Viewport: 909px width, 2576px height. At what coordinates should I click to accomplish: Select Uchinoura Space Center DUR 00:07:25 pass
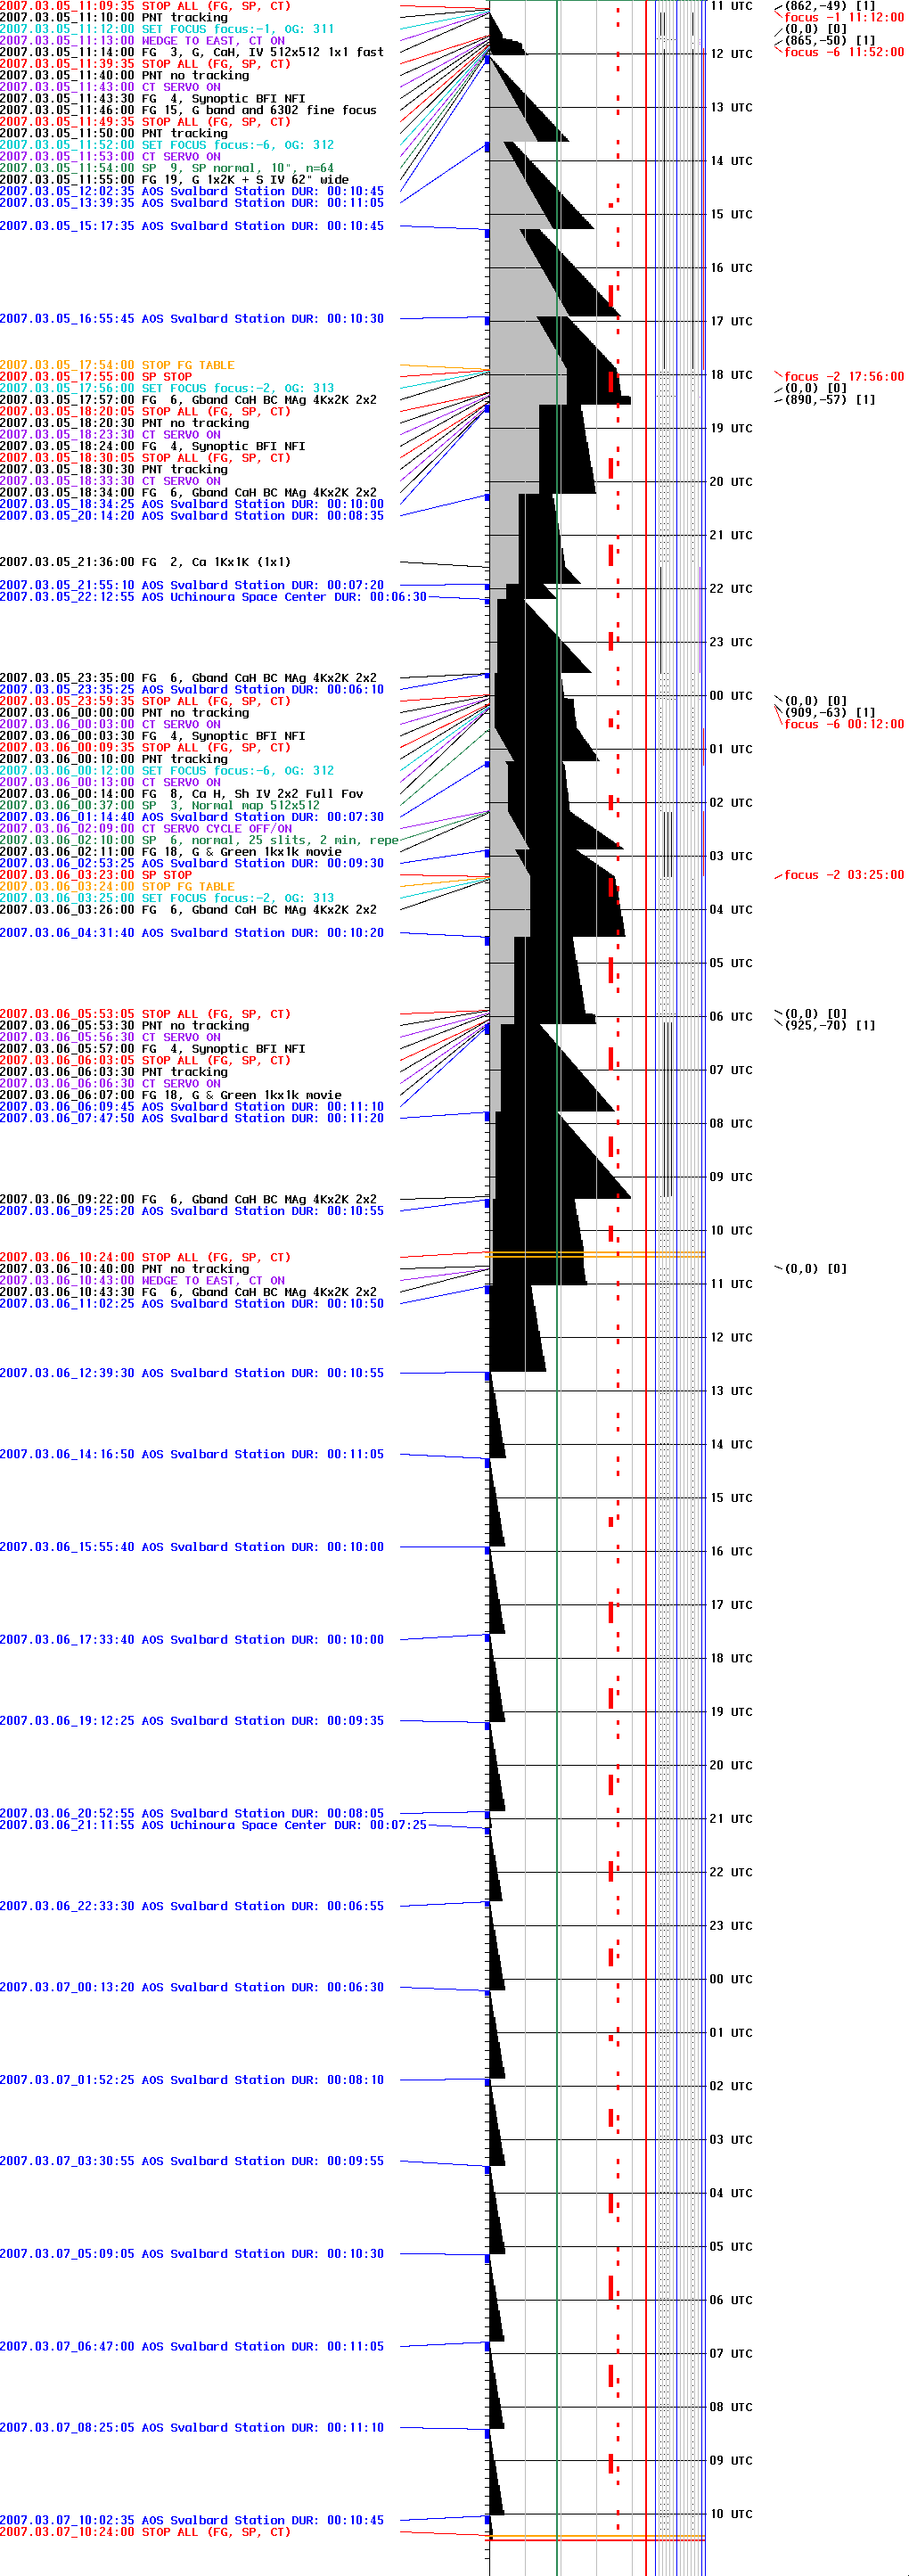[x=213, y=1825]
